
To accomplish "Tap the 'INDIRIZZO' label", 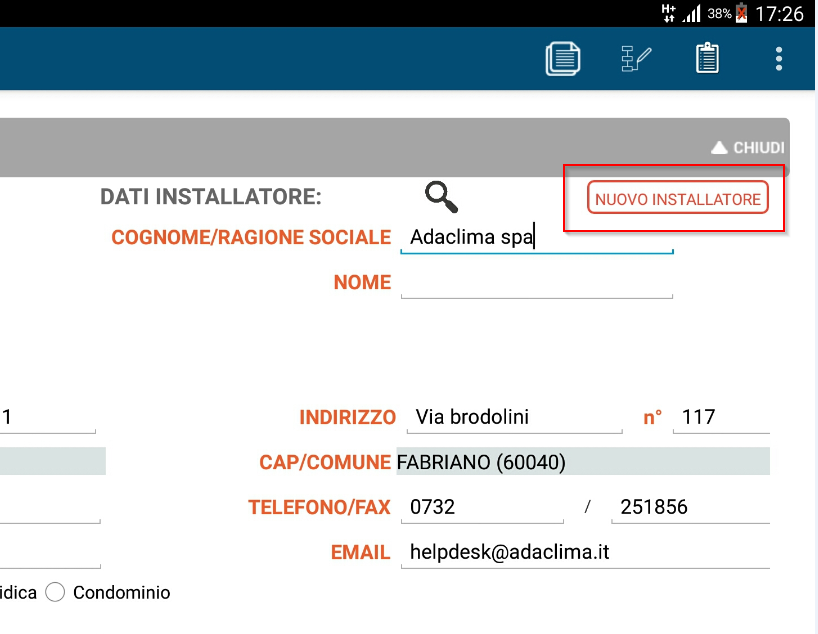I will tap(347, 417).
